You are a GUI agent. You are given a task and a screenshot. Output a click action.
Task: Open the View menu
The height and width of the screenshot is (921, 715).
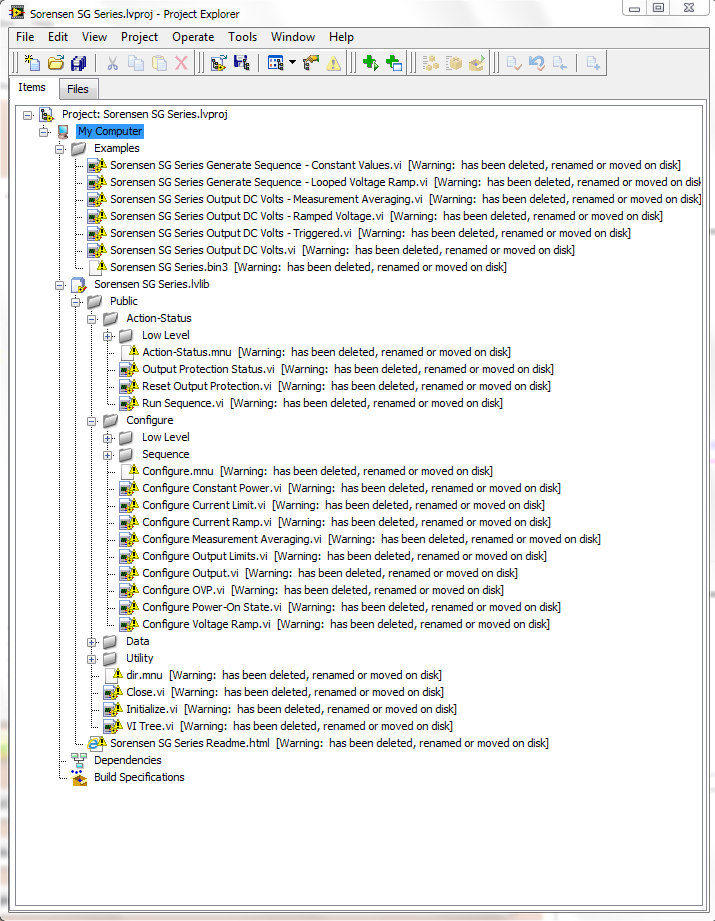(x=94, y=37)
